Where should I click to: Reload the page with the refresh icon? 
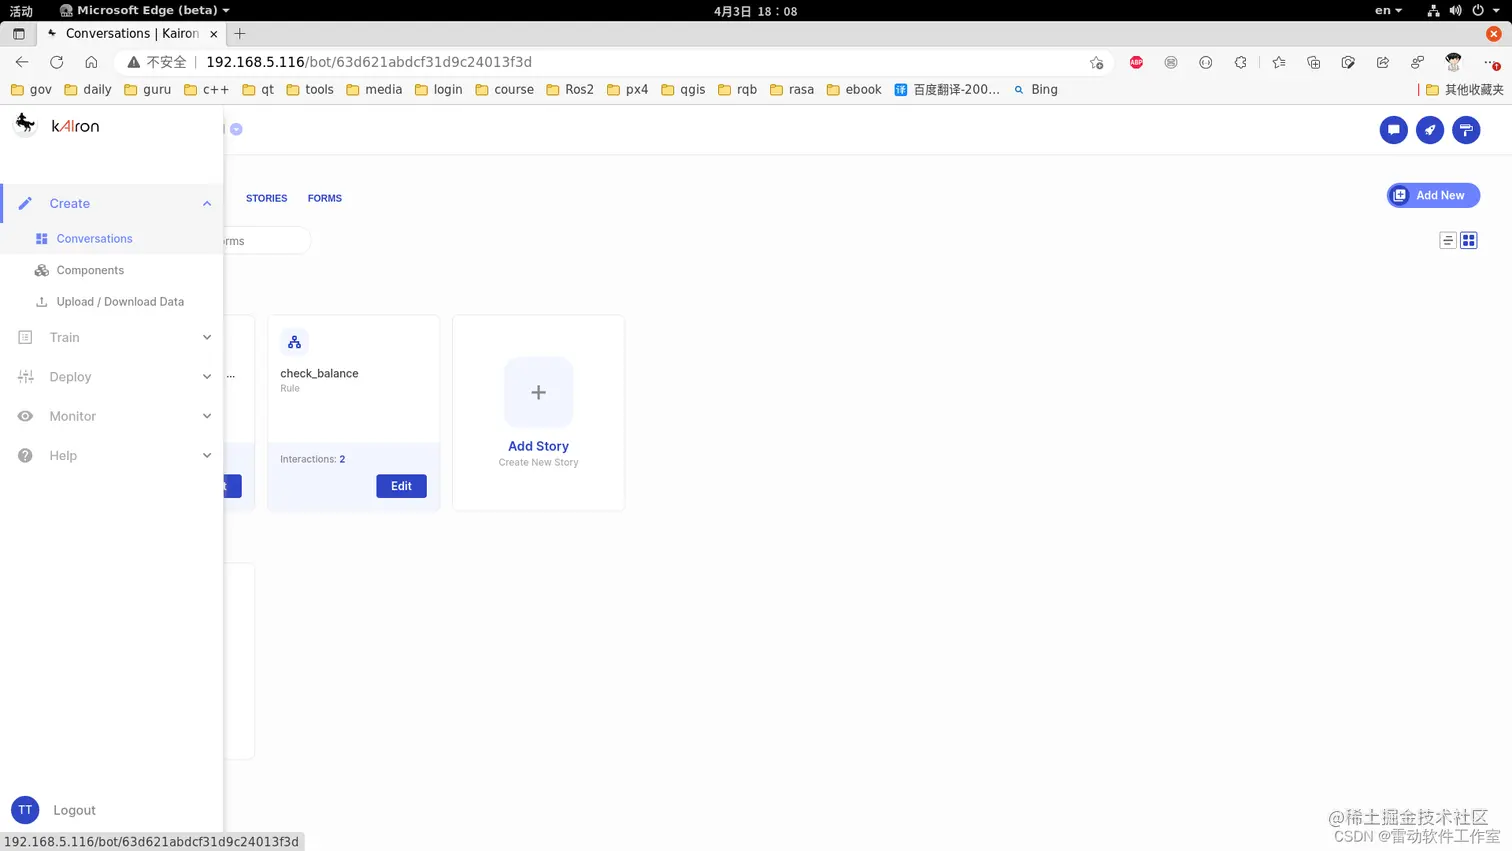[56, 62]
